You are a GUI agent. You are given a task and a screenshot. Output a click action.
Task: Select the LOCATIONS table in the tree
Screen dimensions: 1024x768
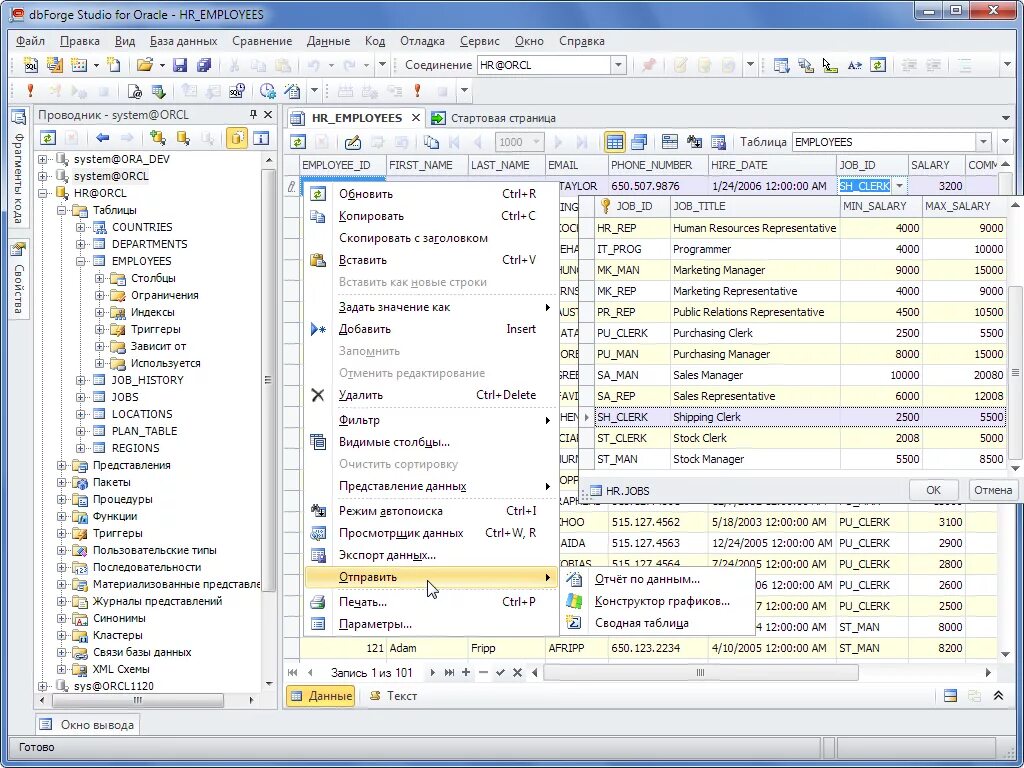coord(142,414)
